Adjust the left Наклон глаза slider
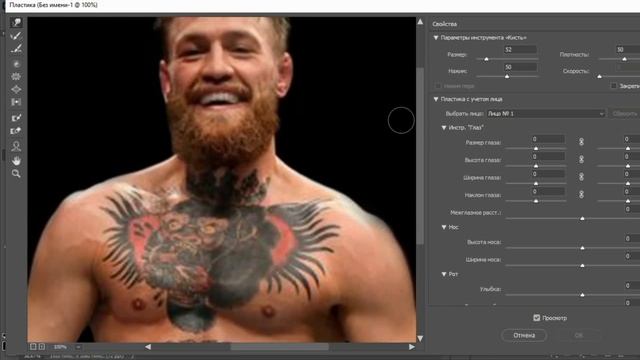 (536, 201)
